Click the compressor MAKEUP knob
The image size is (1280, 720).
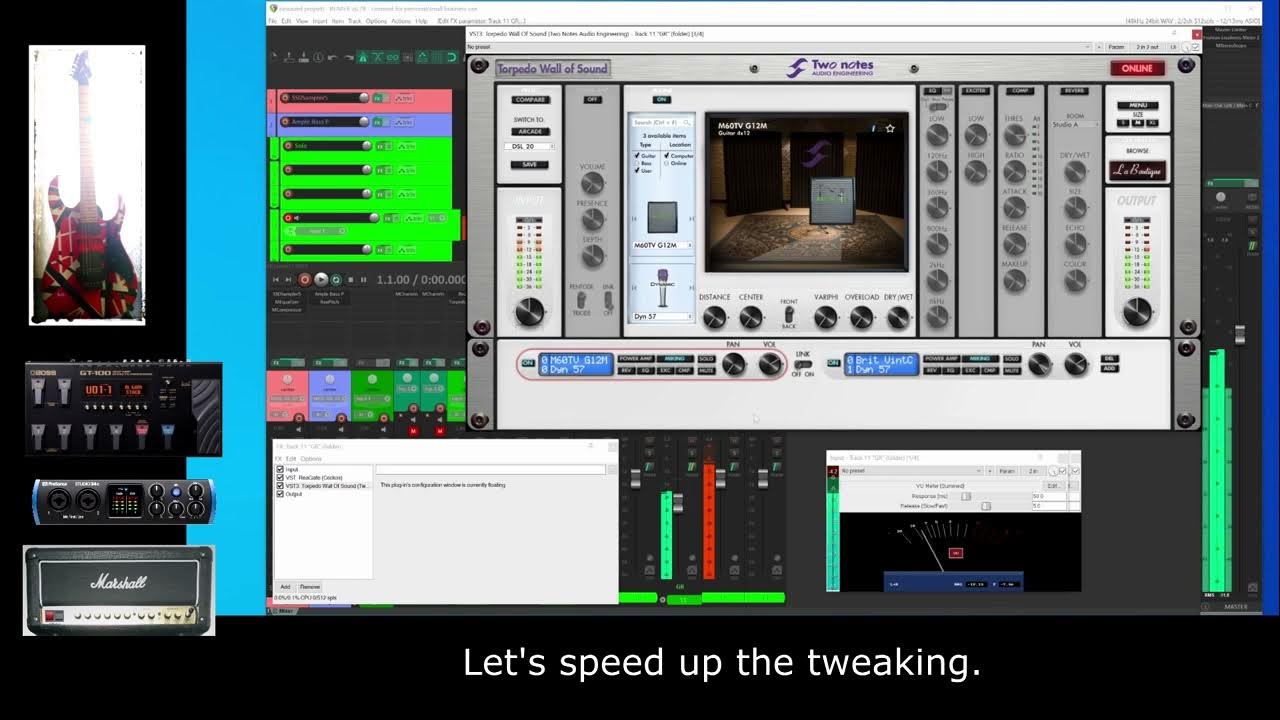[1015, 281]
